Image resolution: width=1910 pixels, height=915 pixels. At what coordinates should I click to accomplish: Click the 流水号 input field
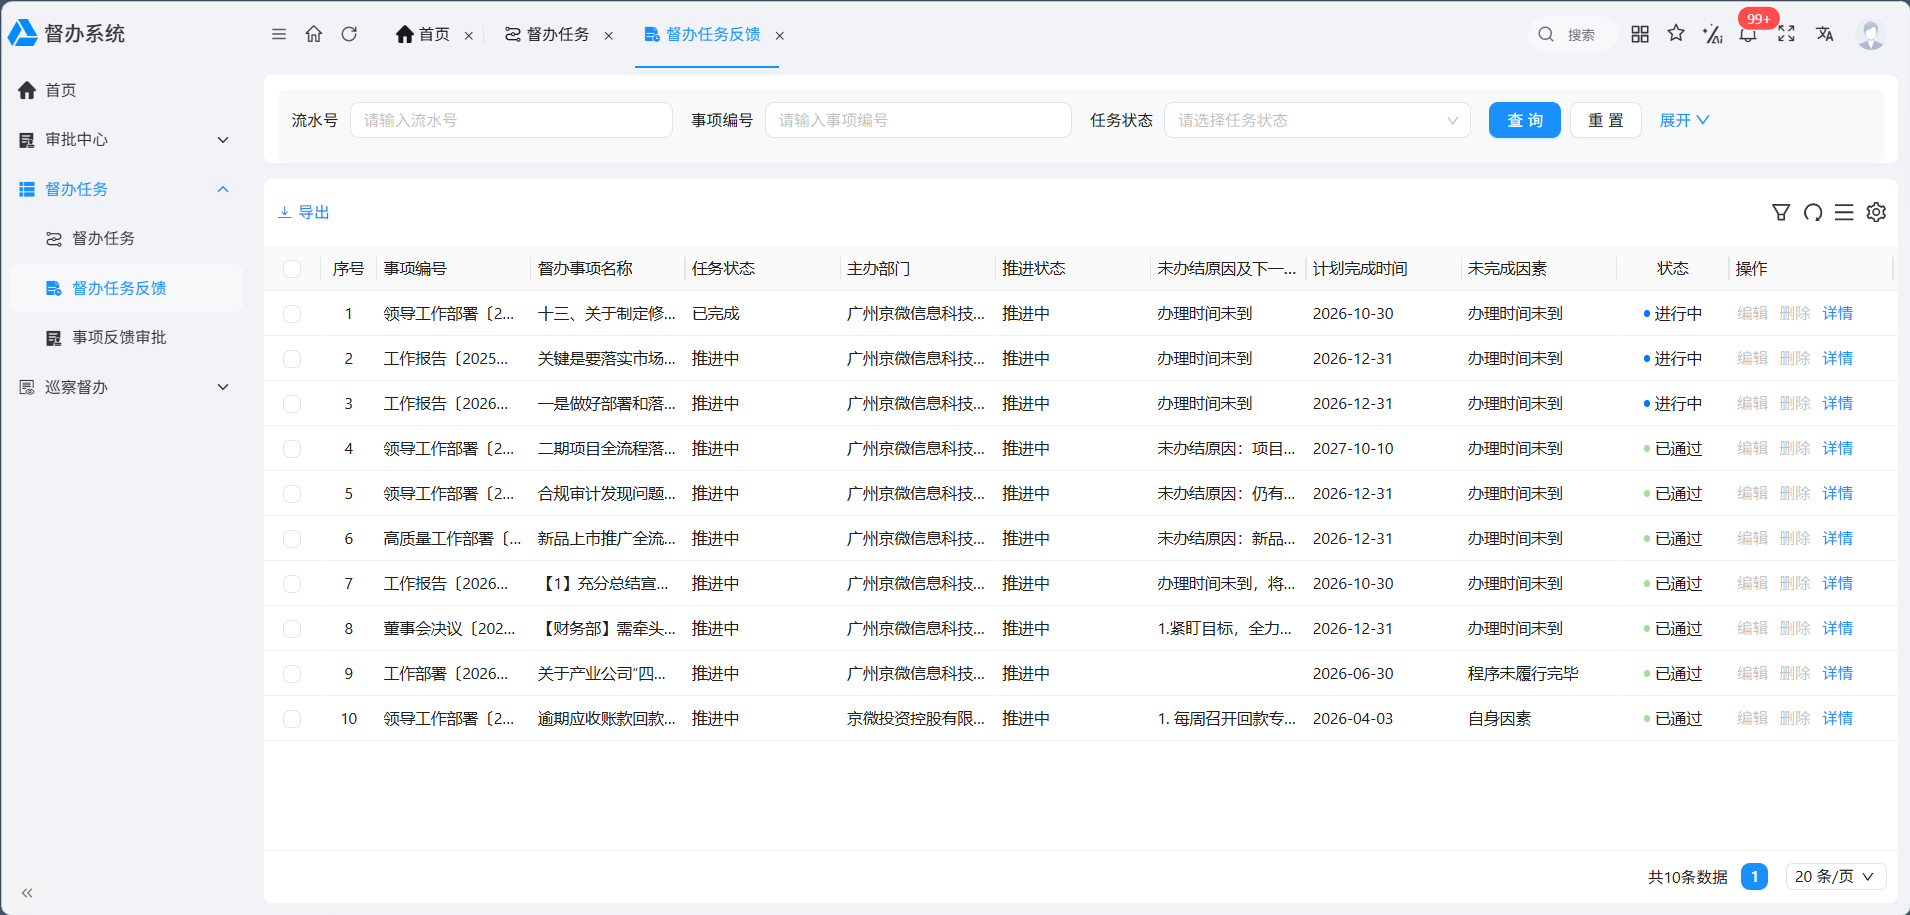[511, 120]
